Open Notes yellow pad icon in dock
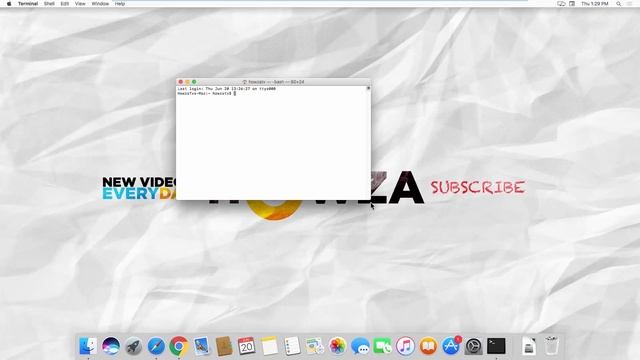640x360 pixels. [269, 346]
